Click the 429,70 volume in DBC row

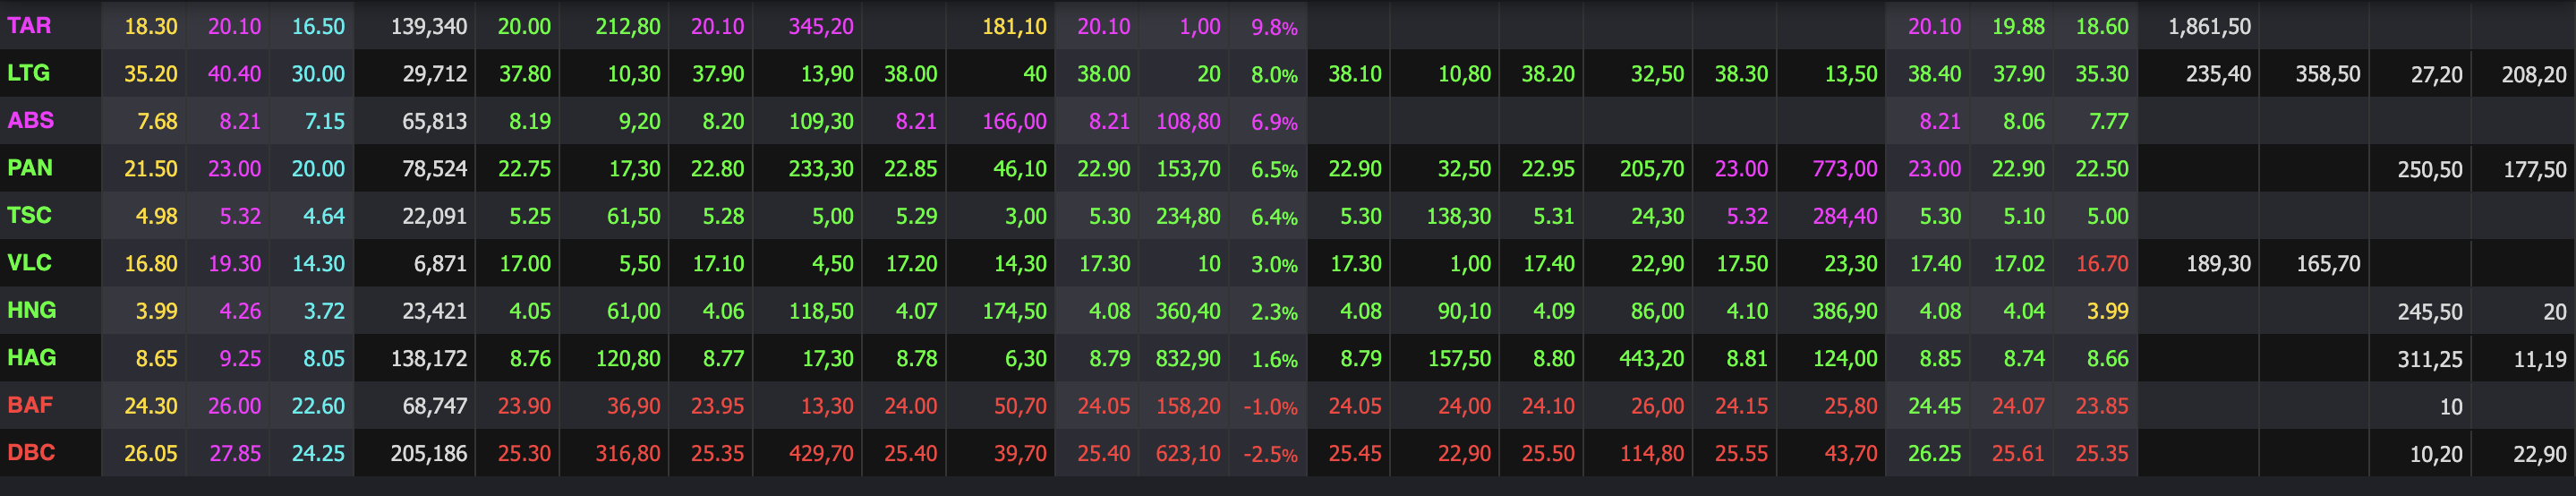click(821, 454)
